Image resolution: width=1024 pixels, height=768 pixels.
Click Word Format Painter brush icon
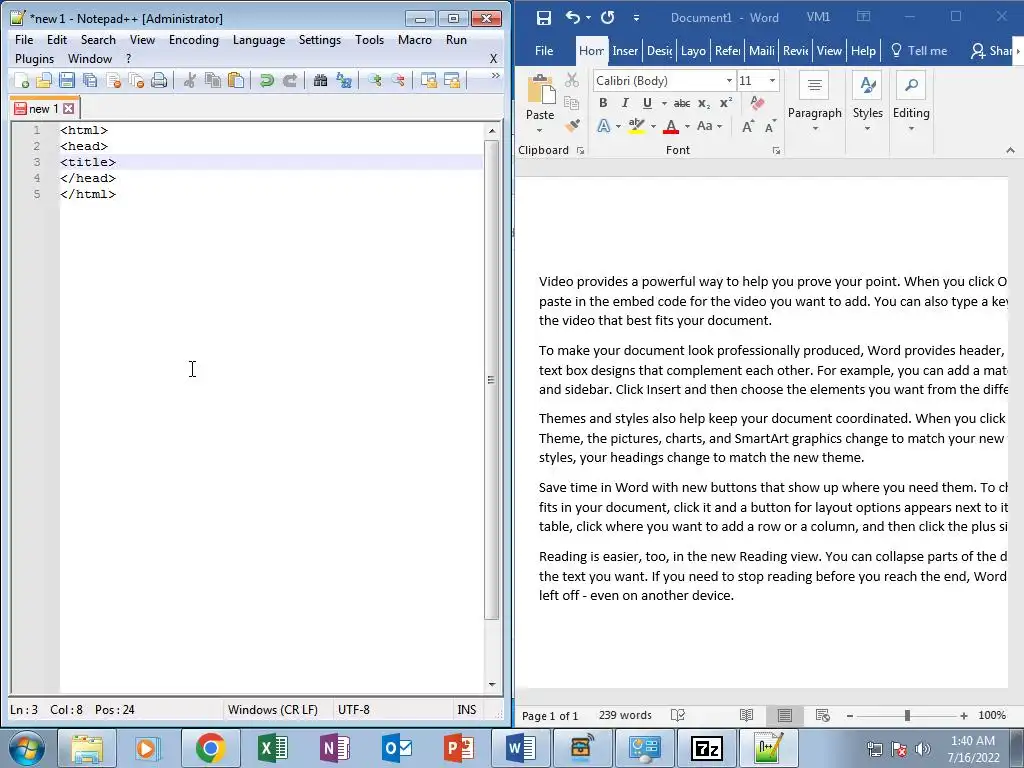pos(572,125)
